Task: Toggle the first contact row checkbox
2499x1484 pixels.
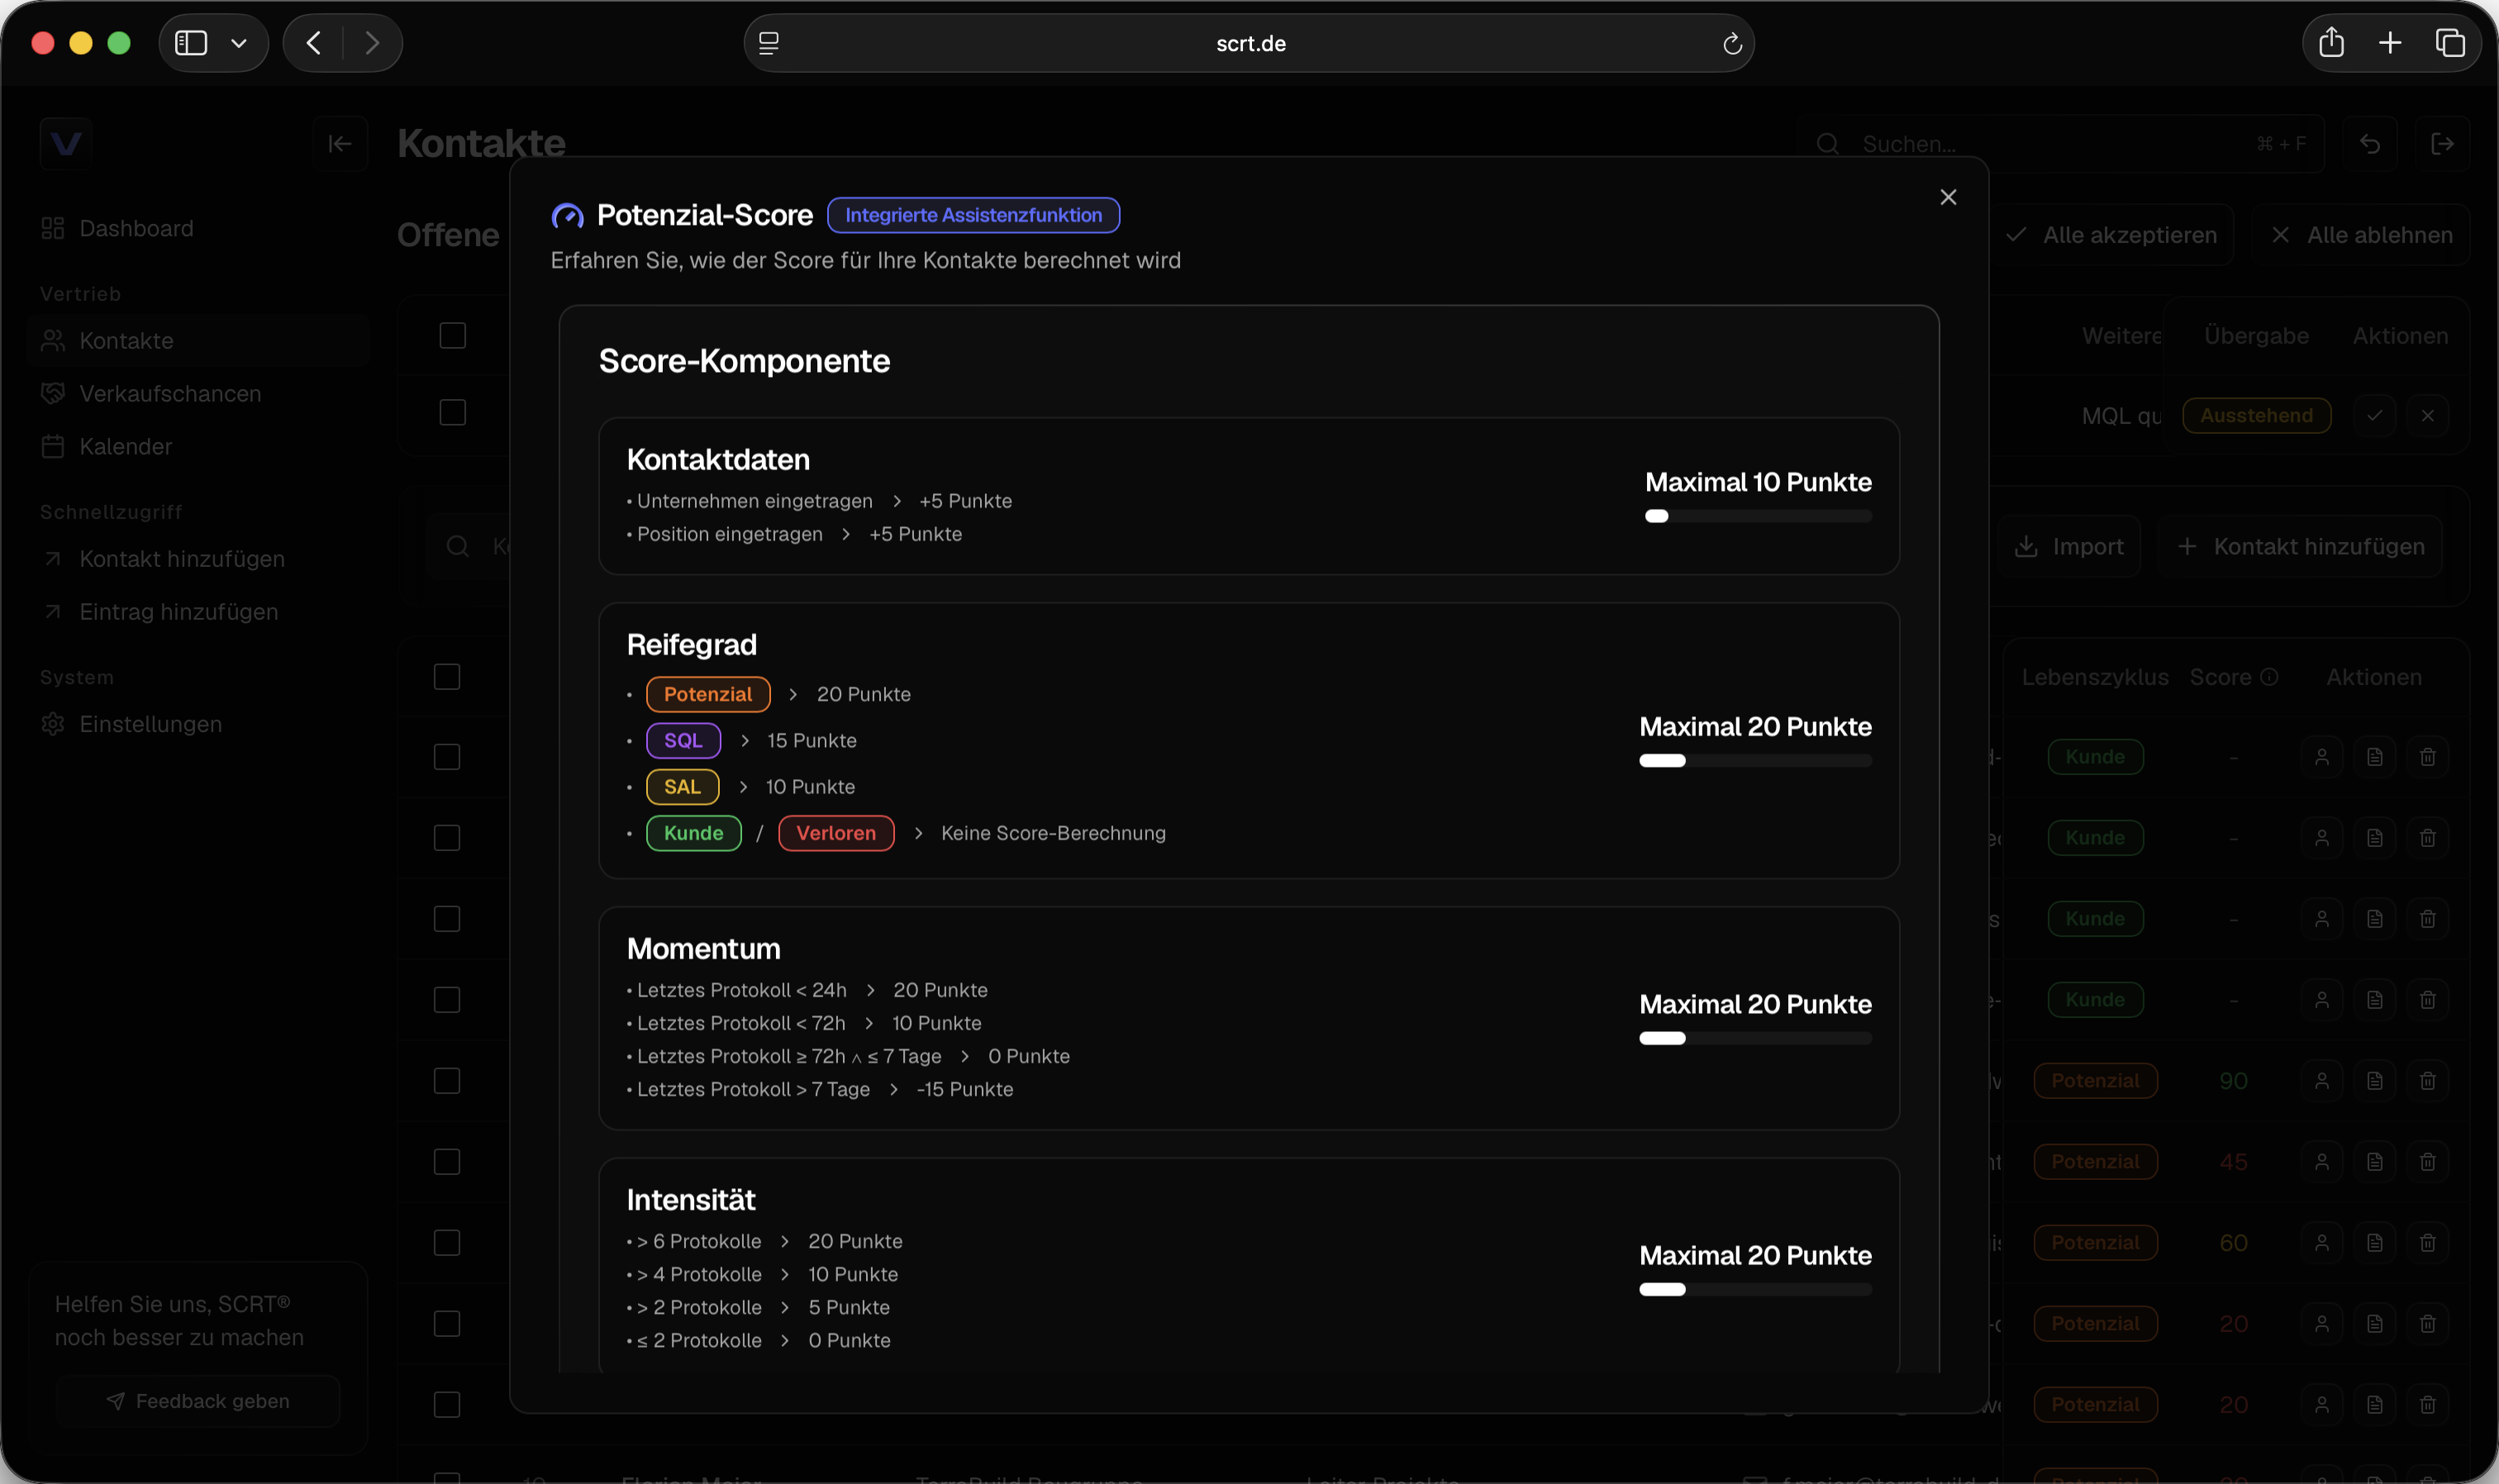Action: point(447,757)
